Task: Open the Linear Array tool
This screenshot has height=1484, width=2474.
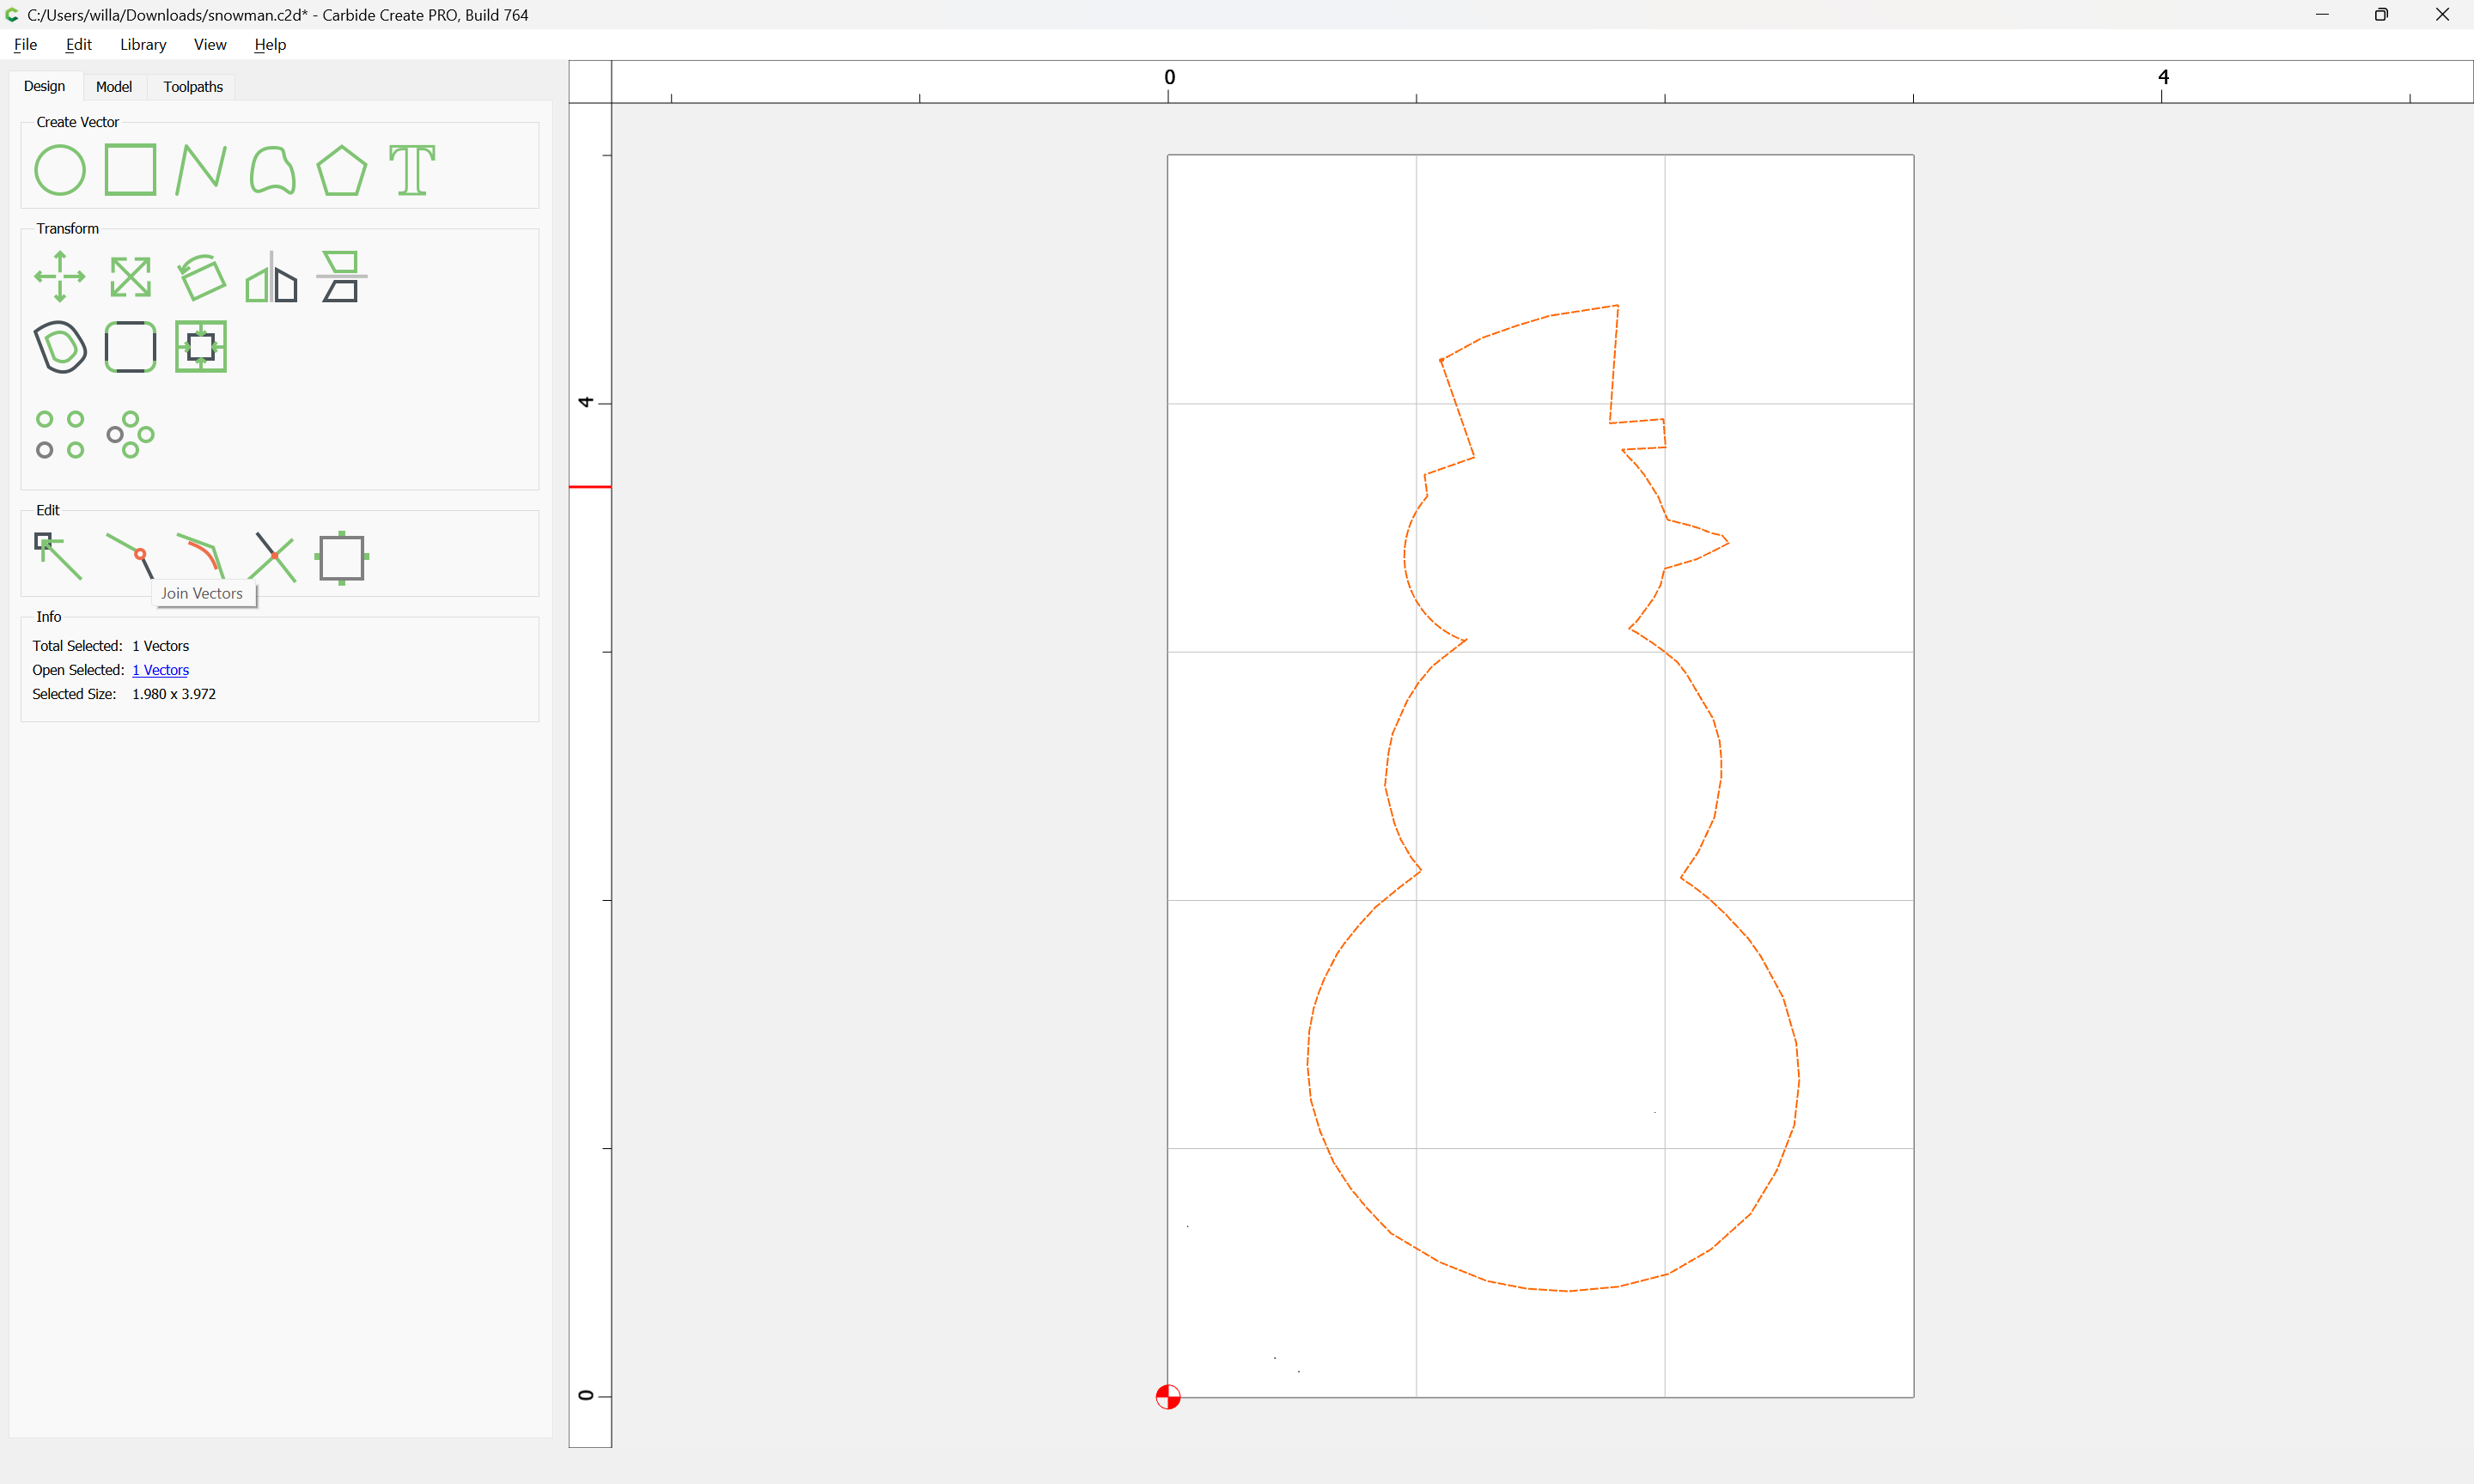Action: [x=60, y=434]
